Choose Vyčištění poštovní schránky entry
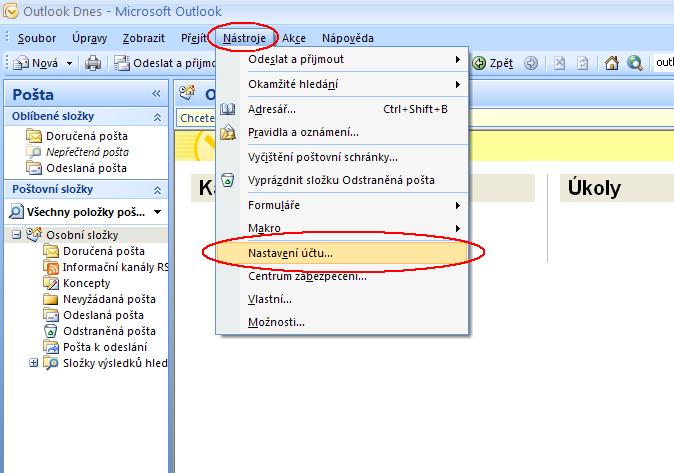 342,157
